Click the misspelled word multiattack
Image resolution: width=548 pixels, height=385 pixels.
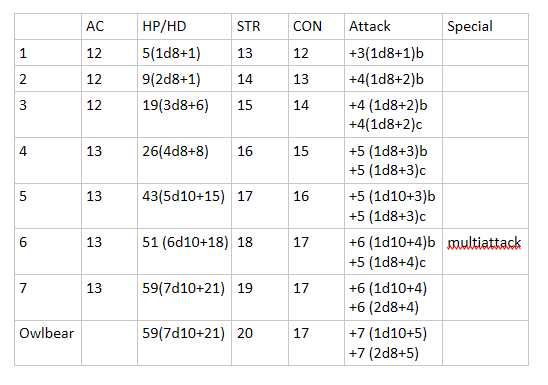[x=484, y=242]
